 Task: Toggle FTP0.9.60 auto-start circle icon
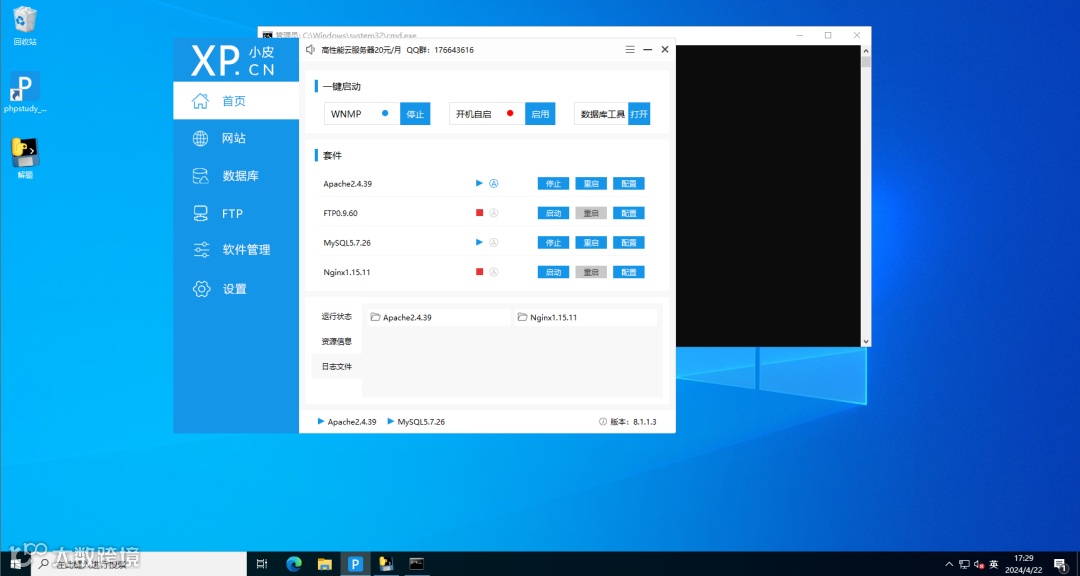[x=493, y=213]
